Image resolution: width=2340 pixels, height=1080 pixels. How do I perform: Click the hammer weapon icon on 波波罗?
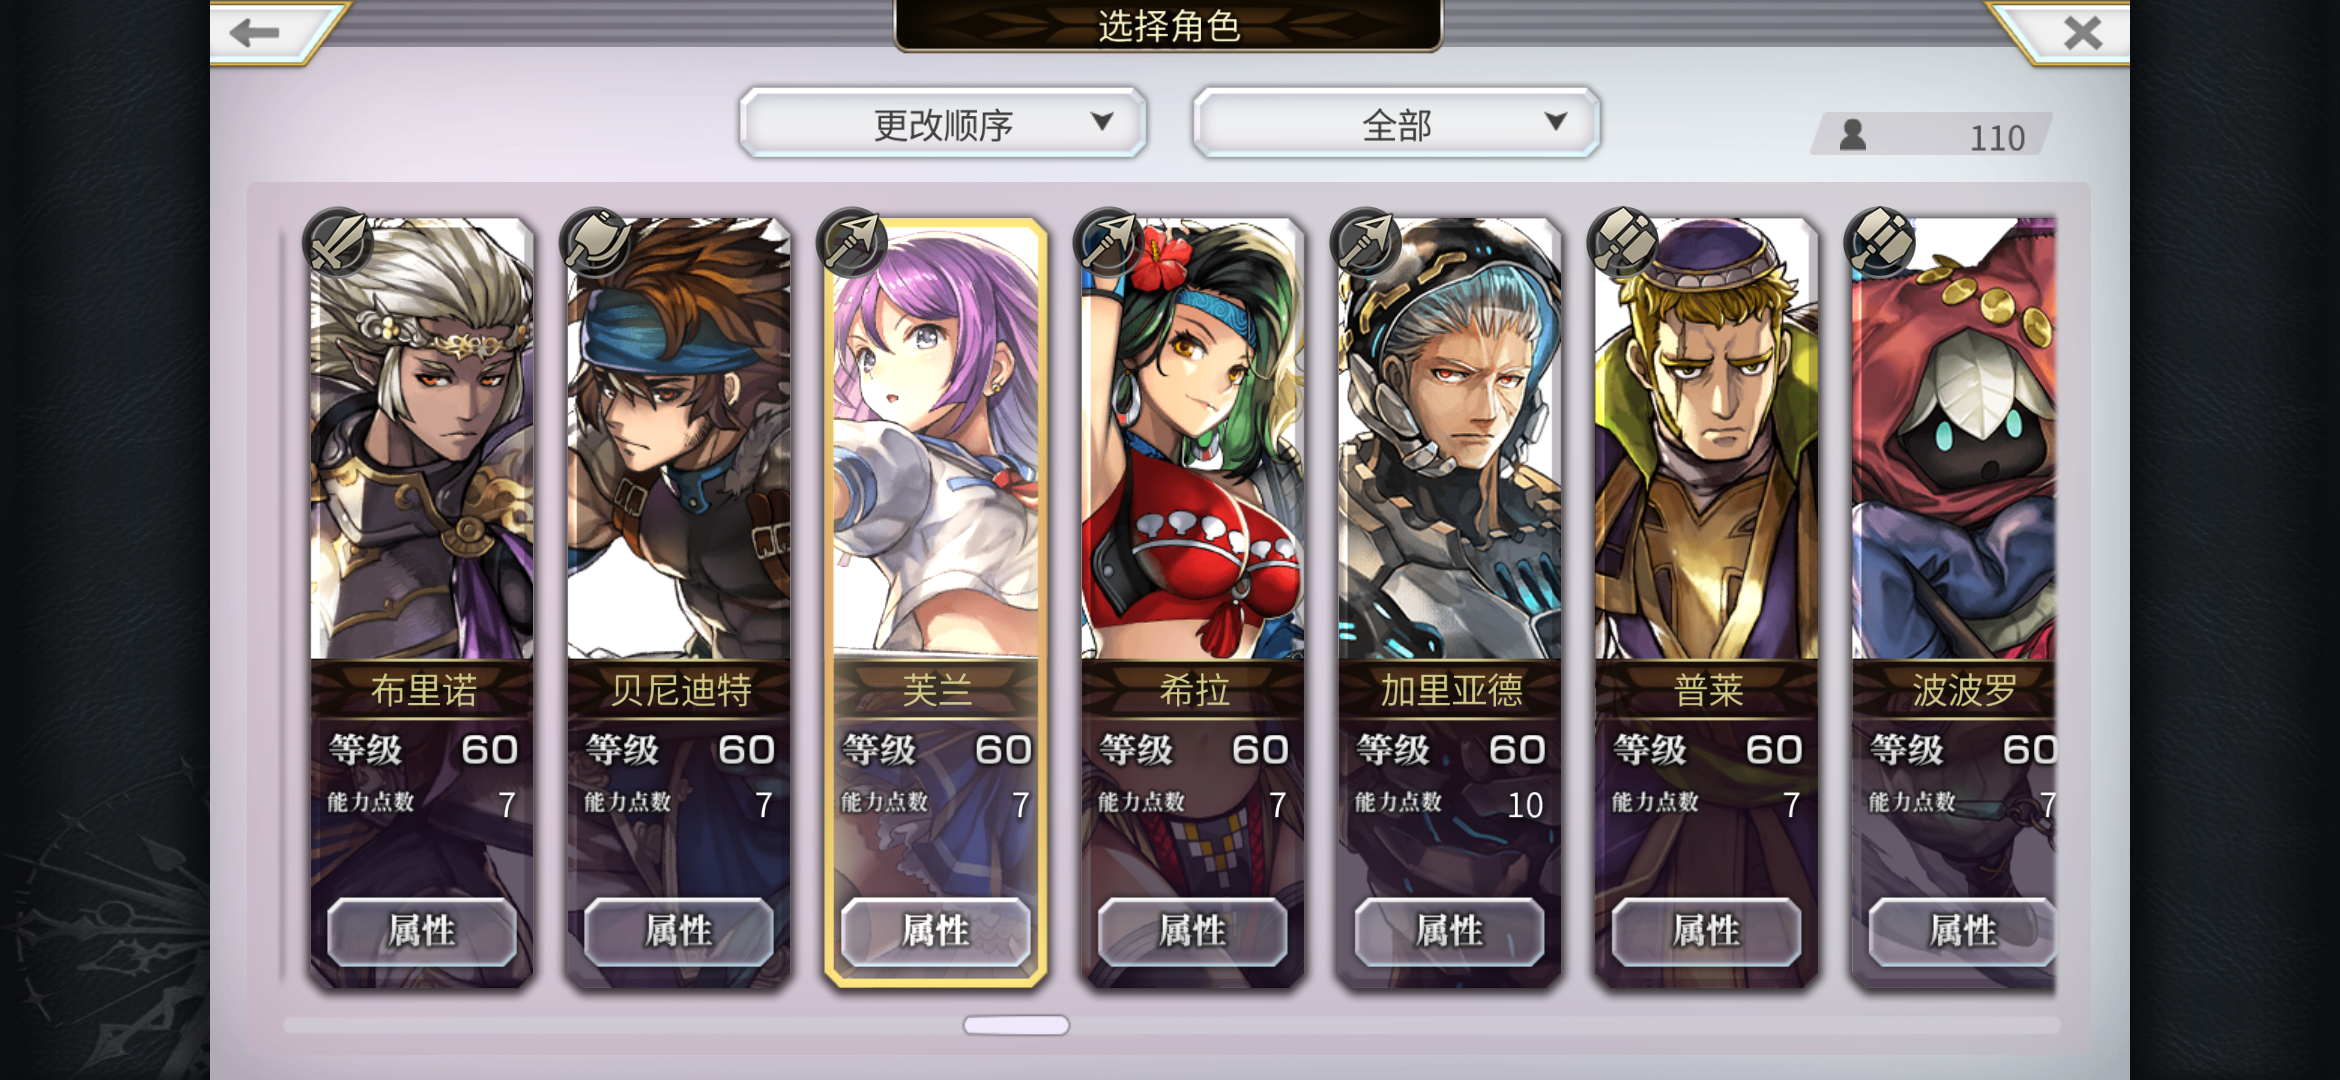pos(1880,242)
